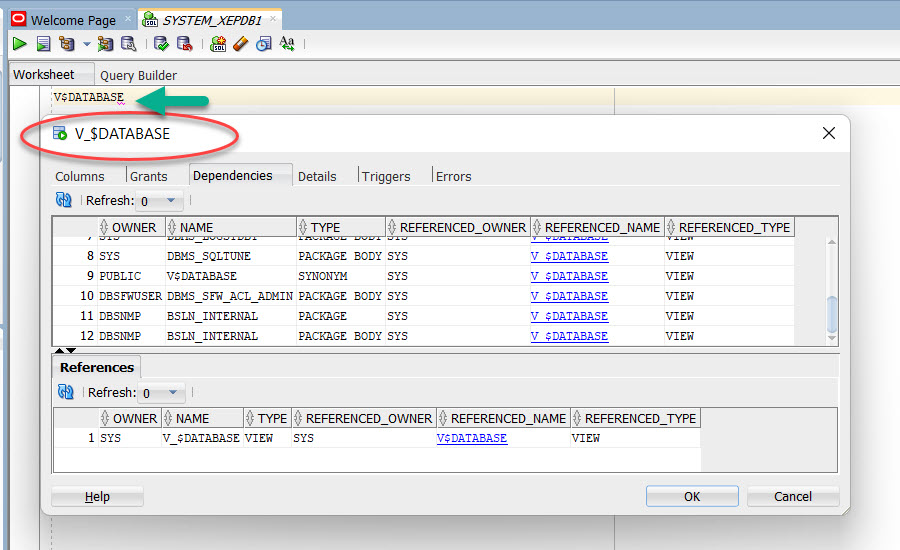Toggle text case with the Aa icon

point(286,44)
